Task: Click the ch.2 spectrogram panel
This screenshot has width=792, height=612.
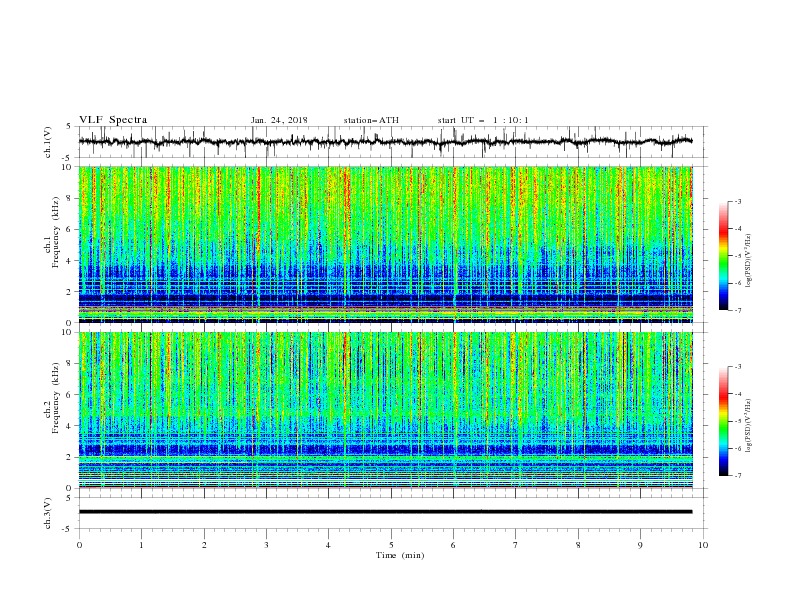Action: [x=386, y=410]
